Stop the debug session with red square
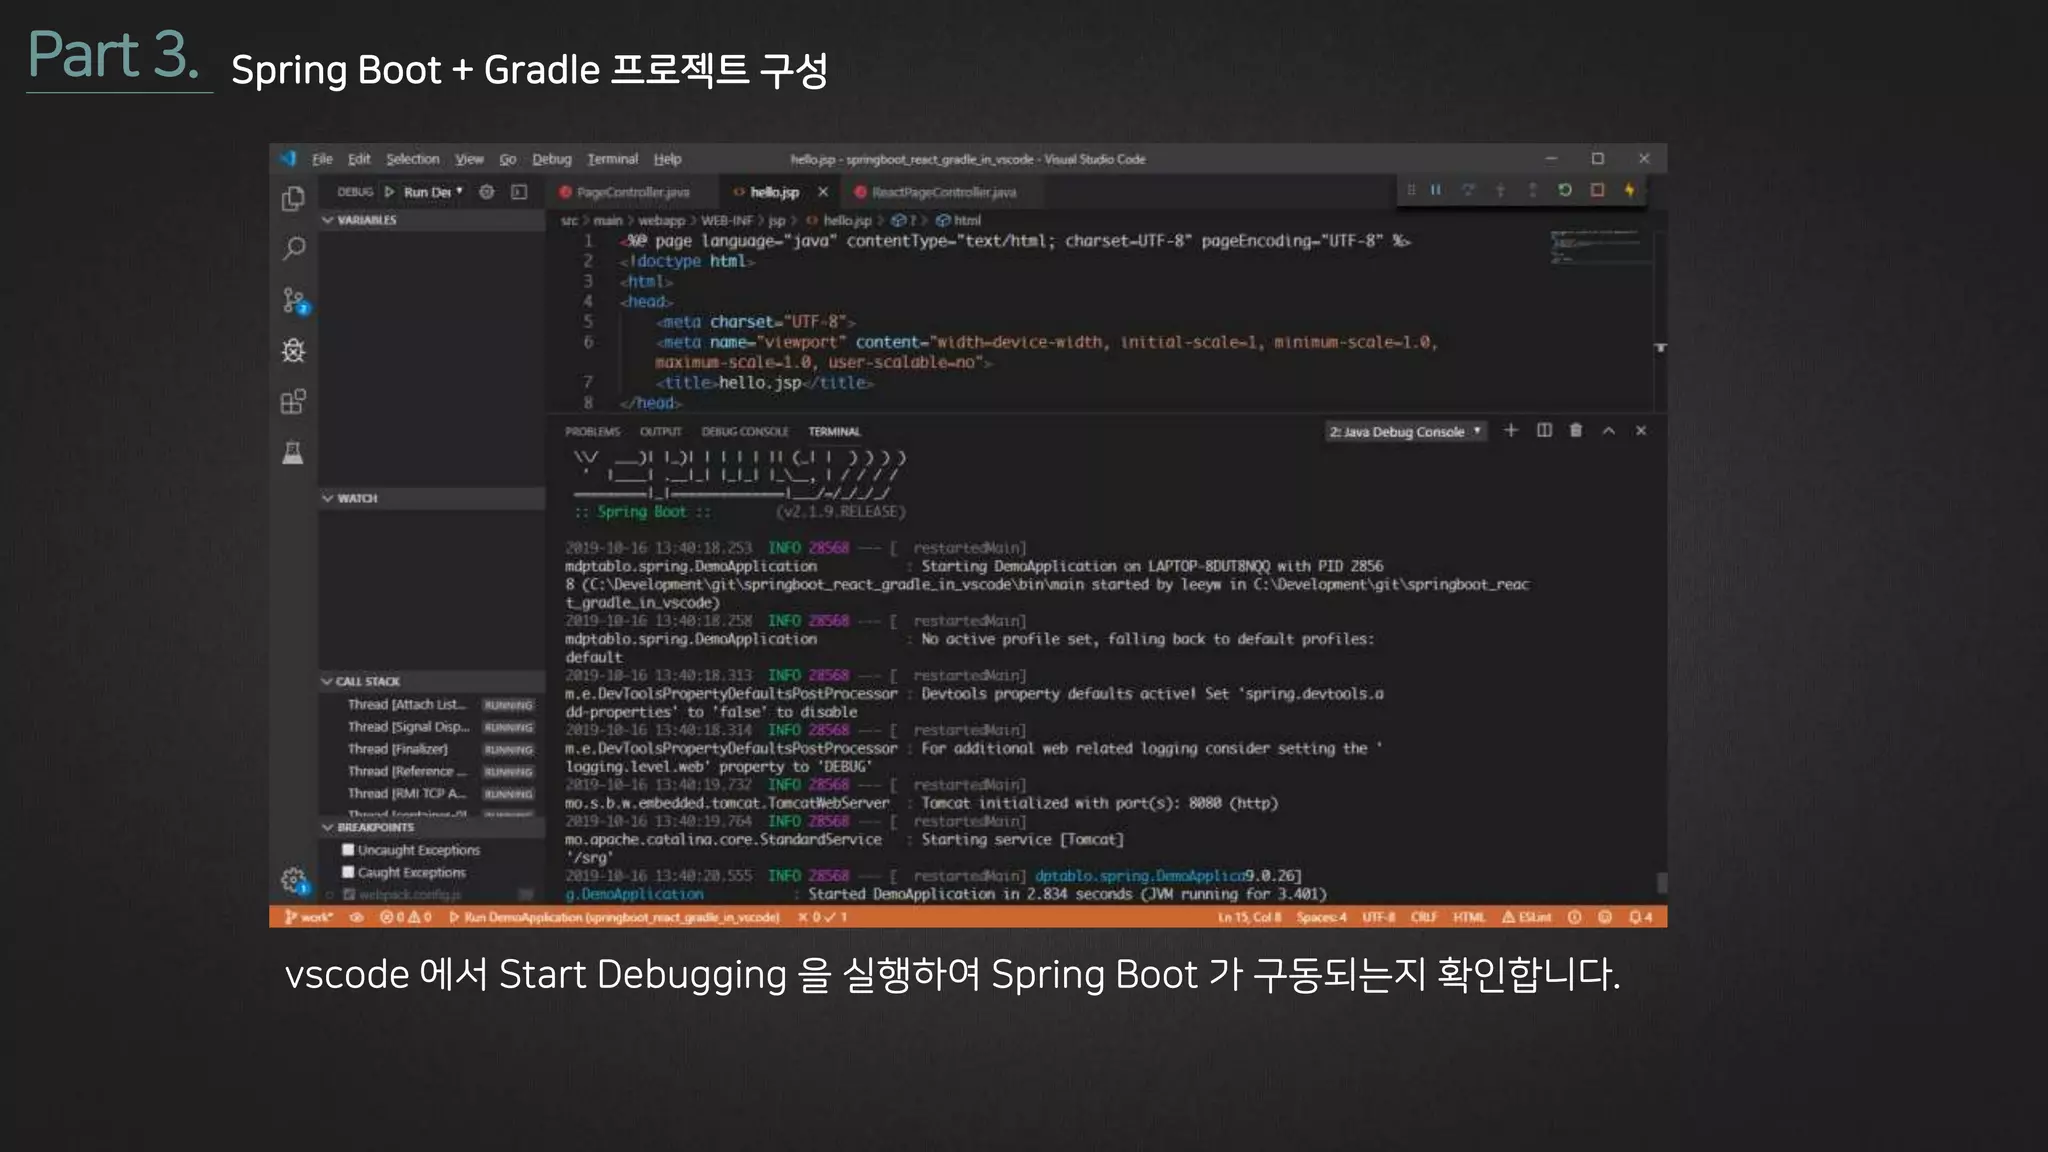Image resolution: width=2048 pixels, height=1152 pixels. tap(1597, 190)
